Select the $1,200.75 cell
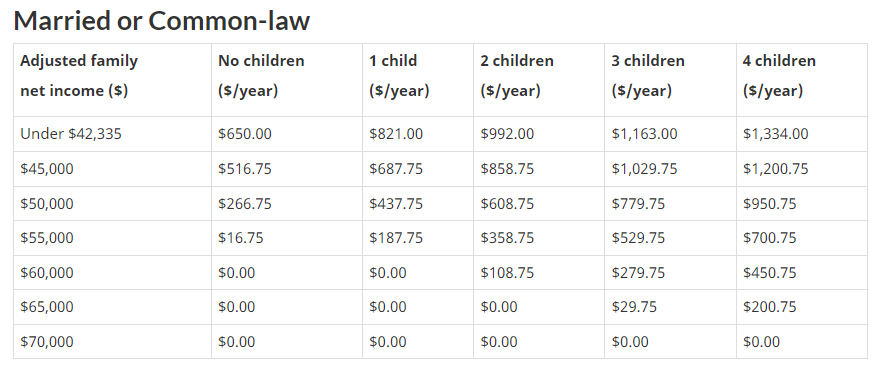This screenshot has width=886, height=367. coord(775,169)
